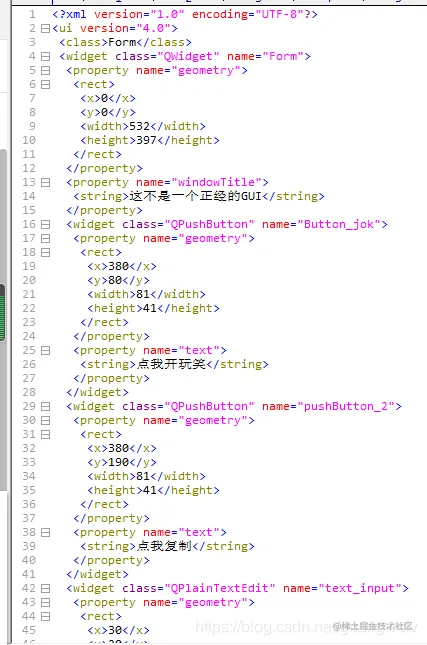Click the <class>Form</class> line

[x=125, y=42]
